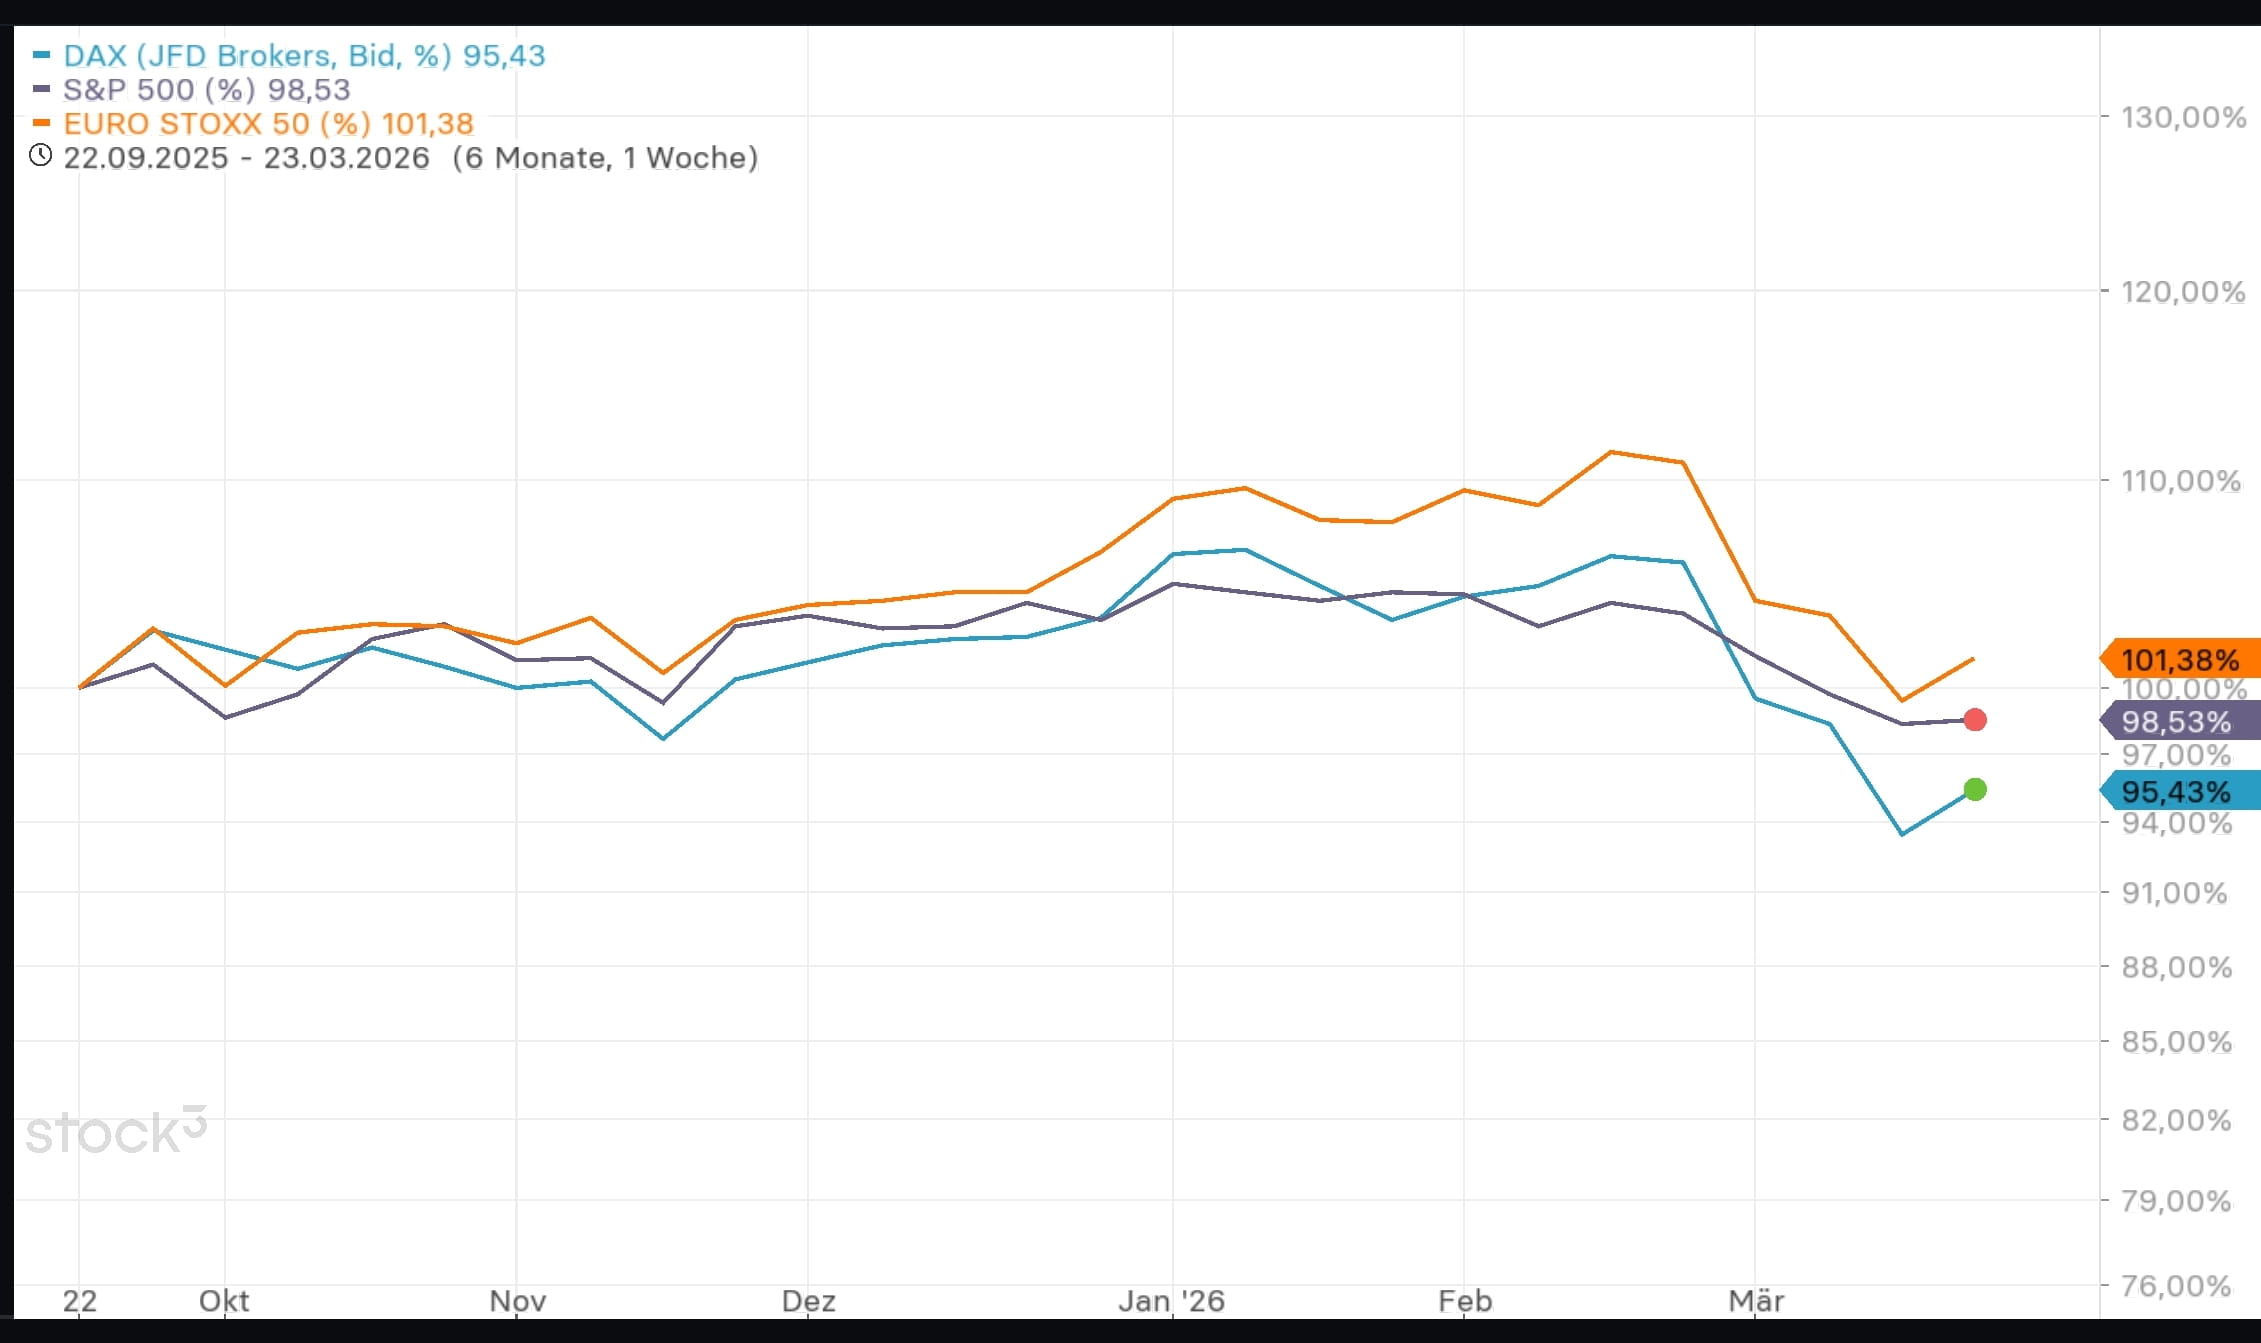Click the 110,00% value on price axis
This screenshot has height=1343, width=2261.
2181,481
